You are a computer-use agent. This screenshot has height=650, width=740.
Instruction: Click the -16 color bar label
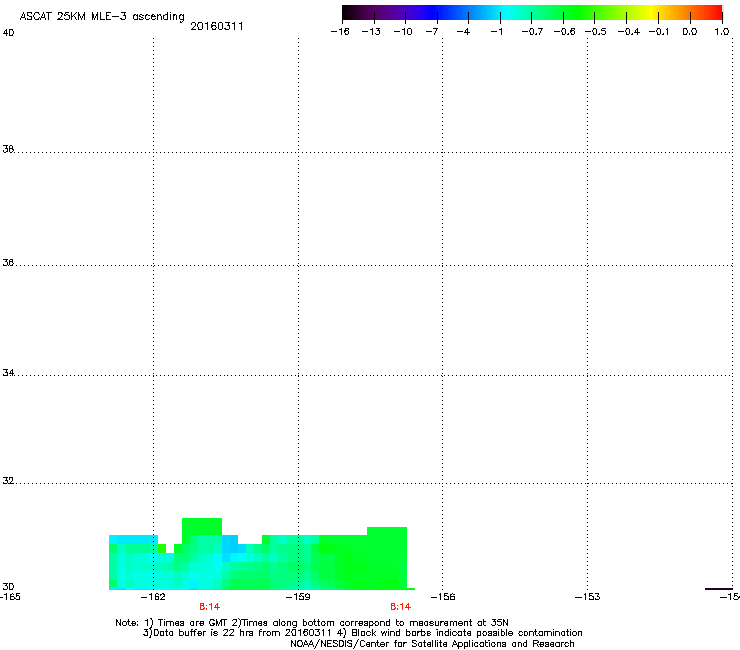340,32
